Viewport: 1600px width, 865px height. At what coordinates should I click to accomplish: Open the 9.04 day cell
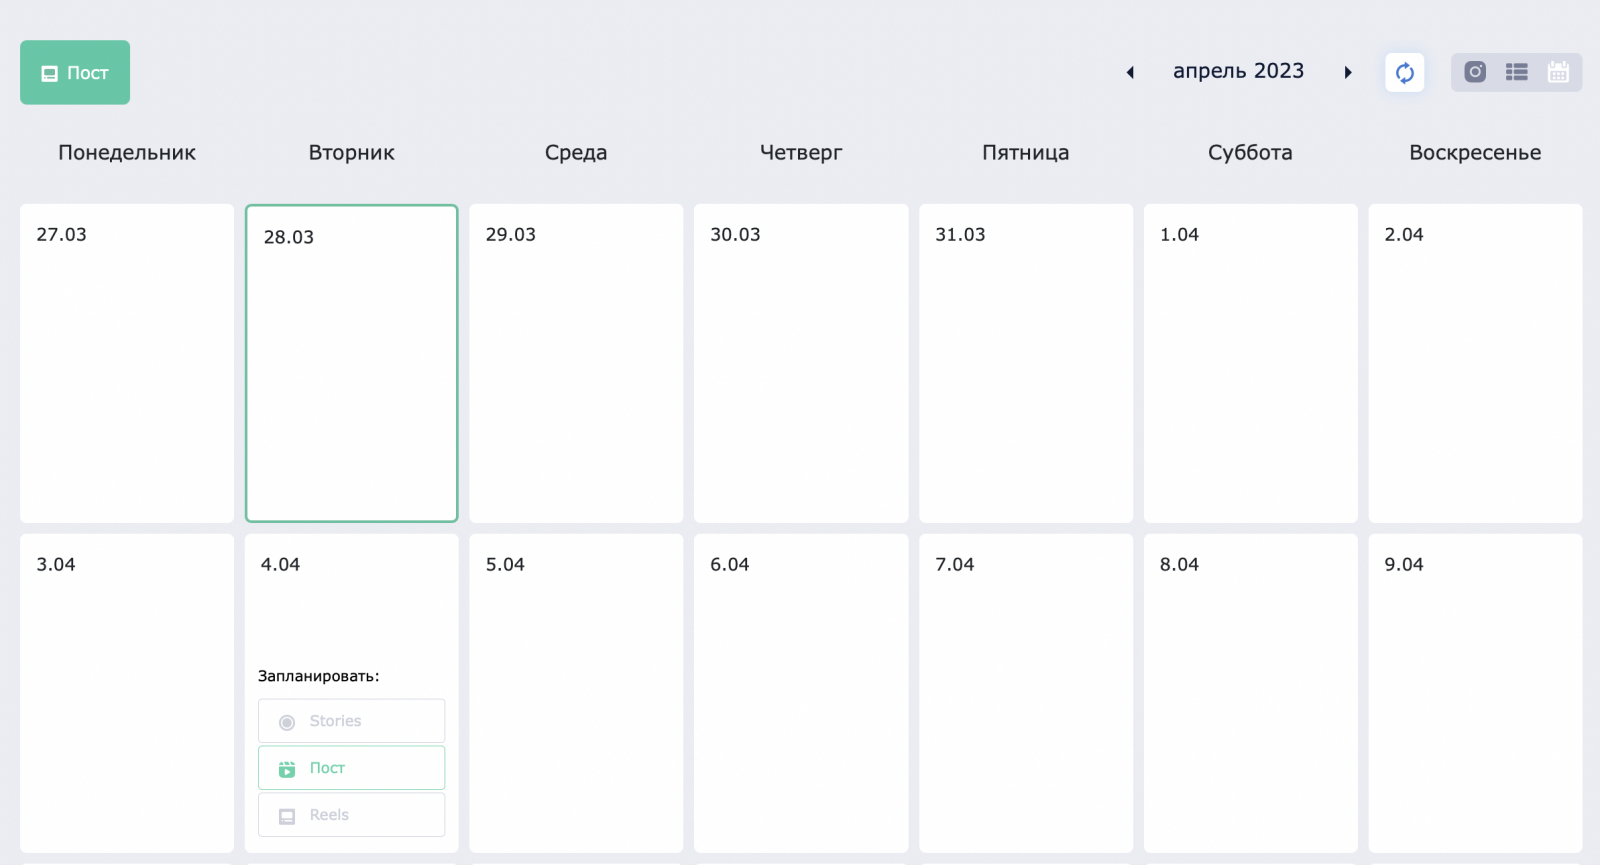[1475, 693]
